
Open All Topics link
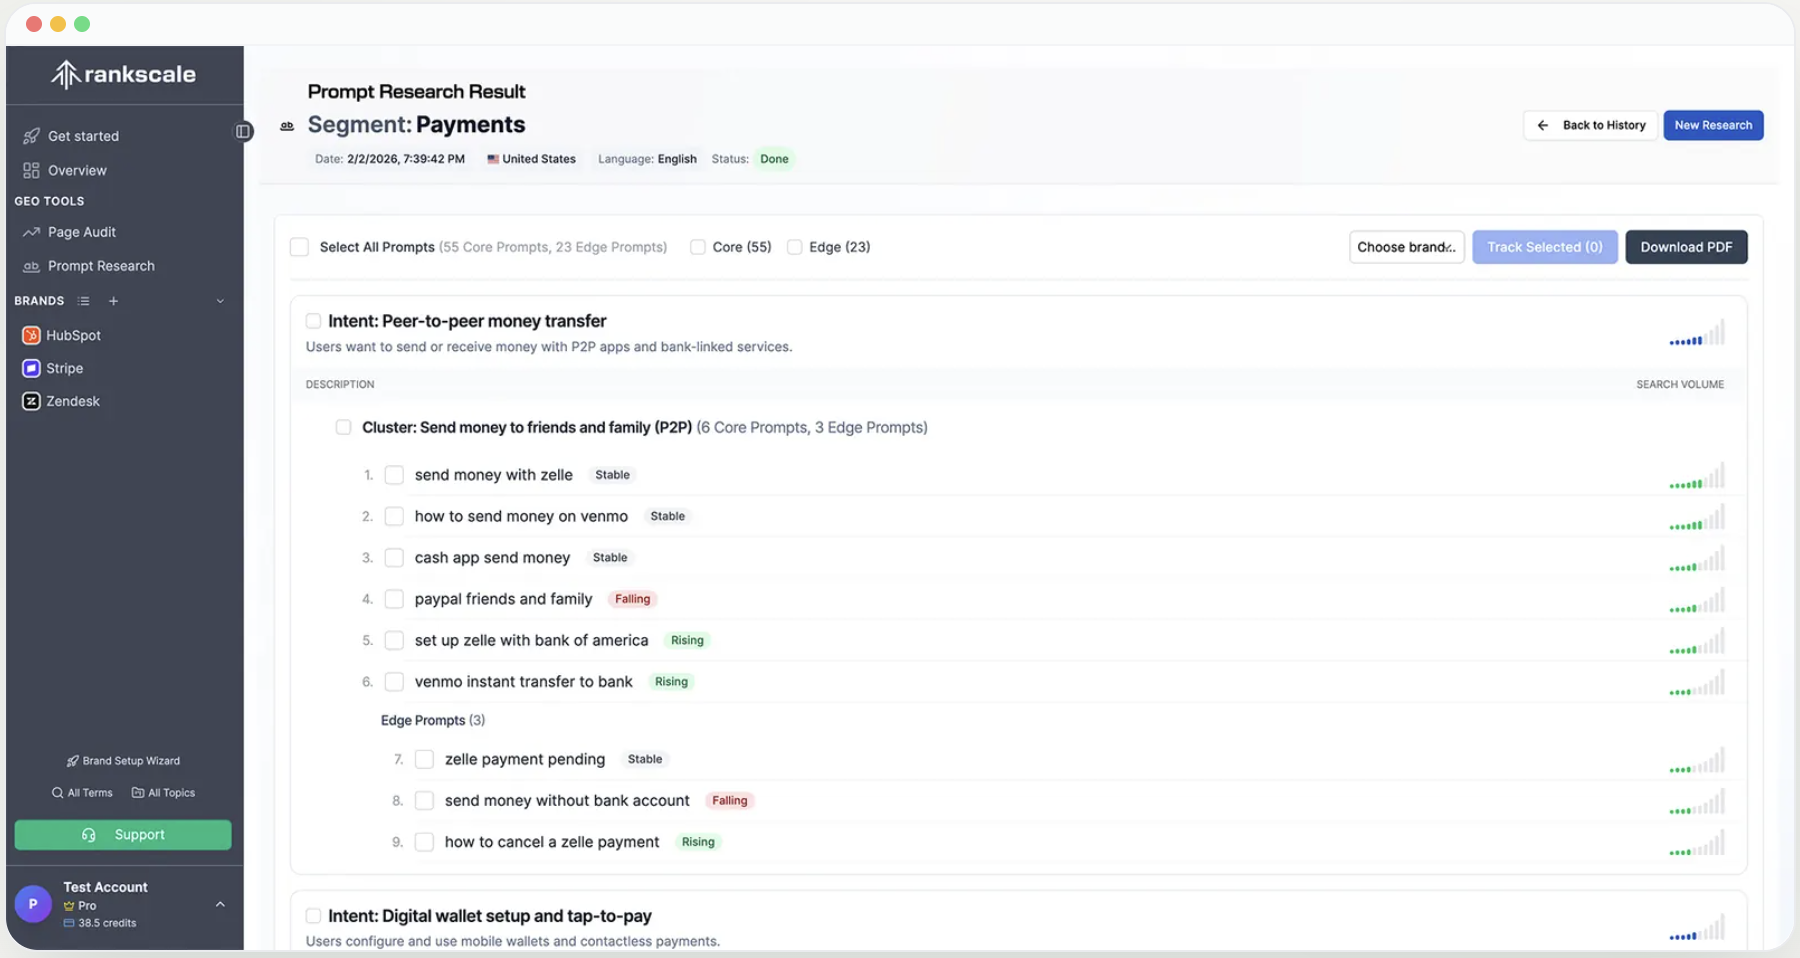(163, 793)
